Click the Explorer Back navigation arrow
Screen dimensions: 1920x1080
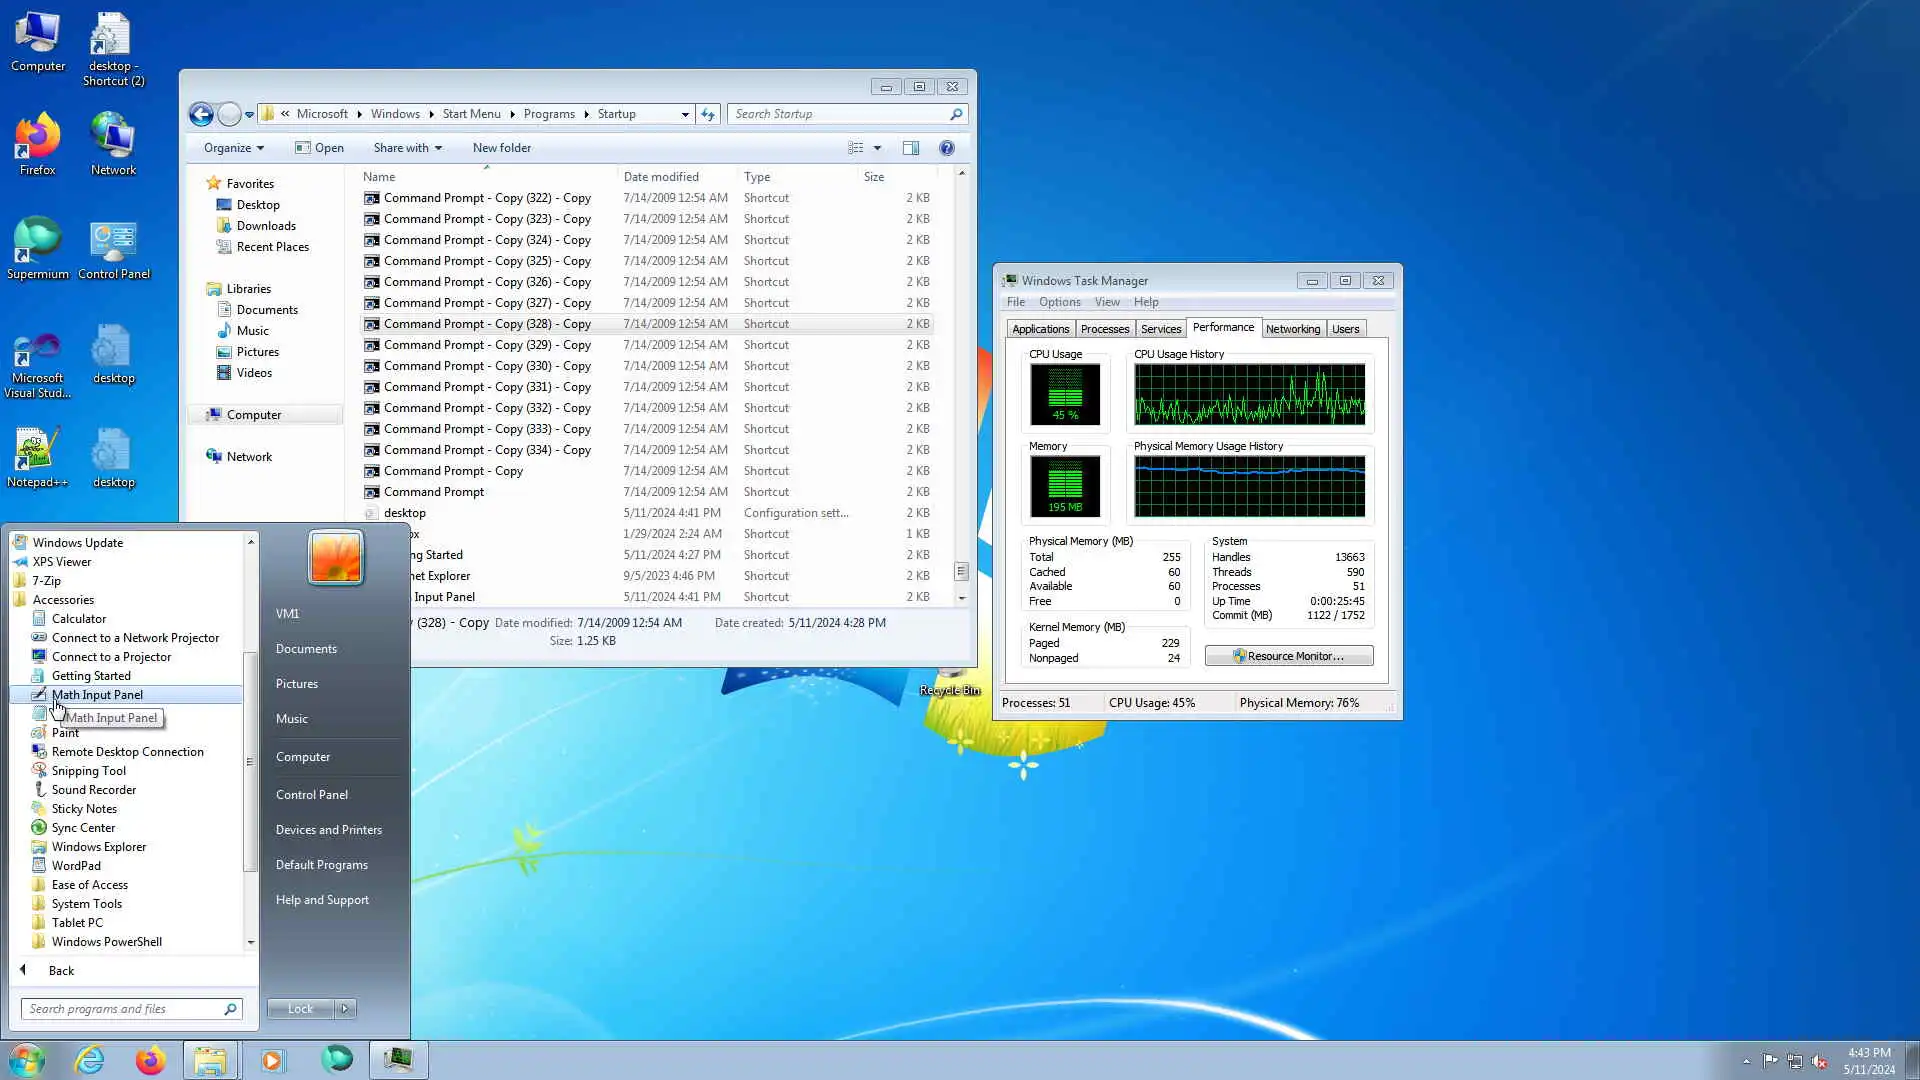point(201,114)
